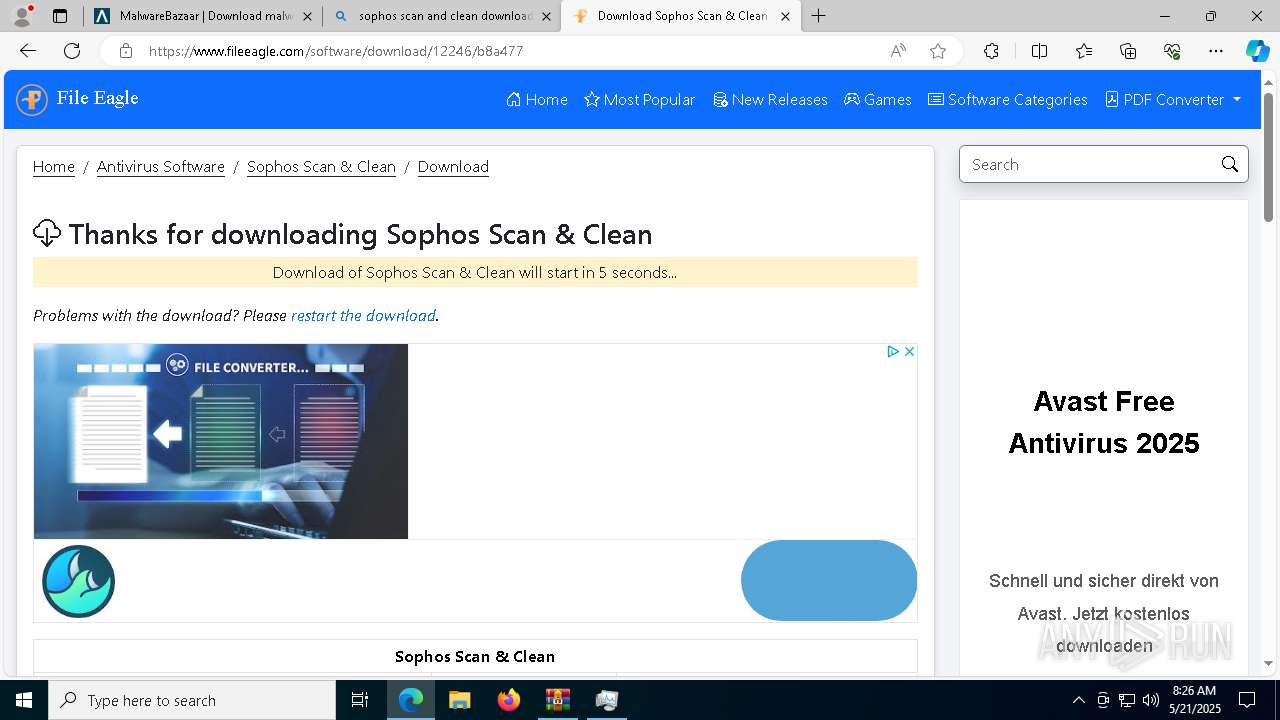Open the clock showing 8:26 AM
The image size is (1280, 720).
click(x=1195, y=700)
